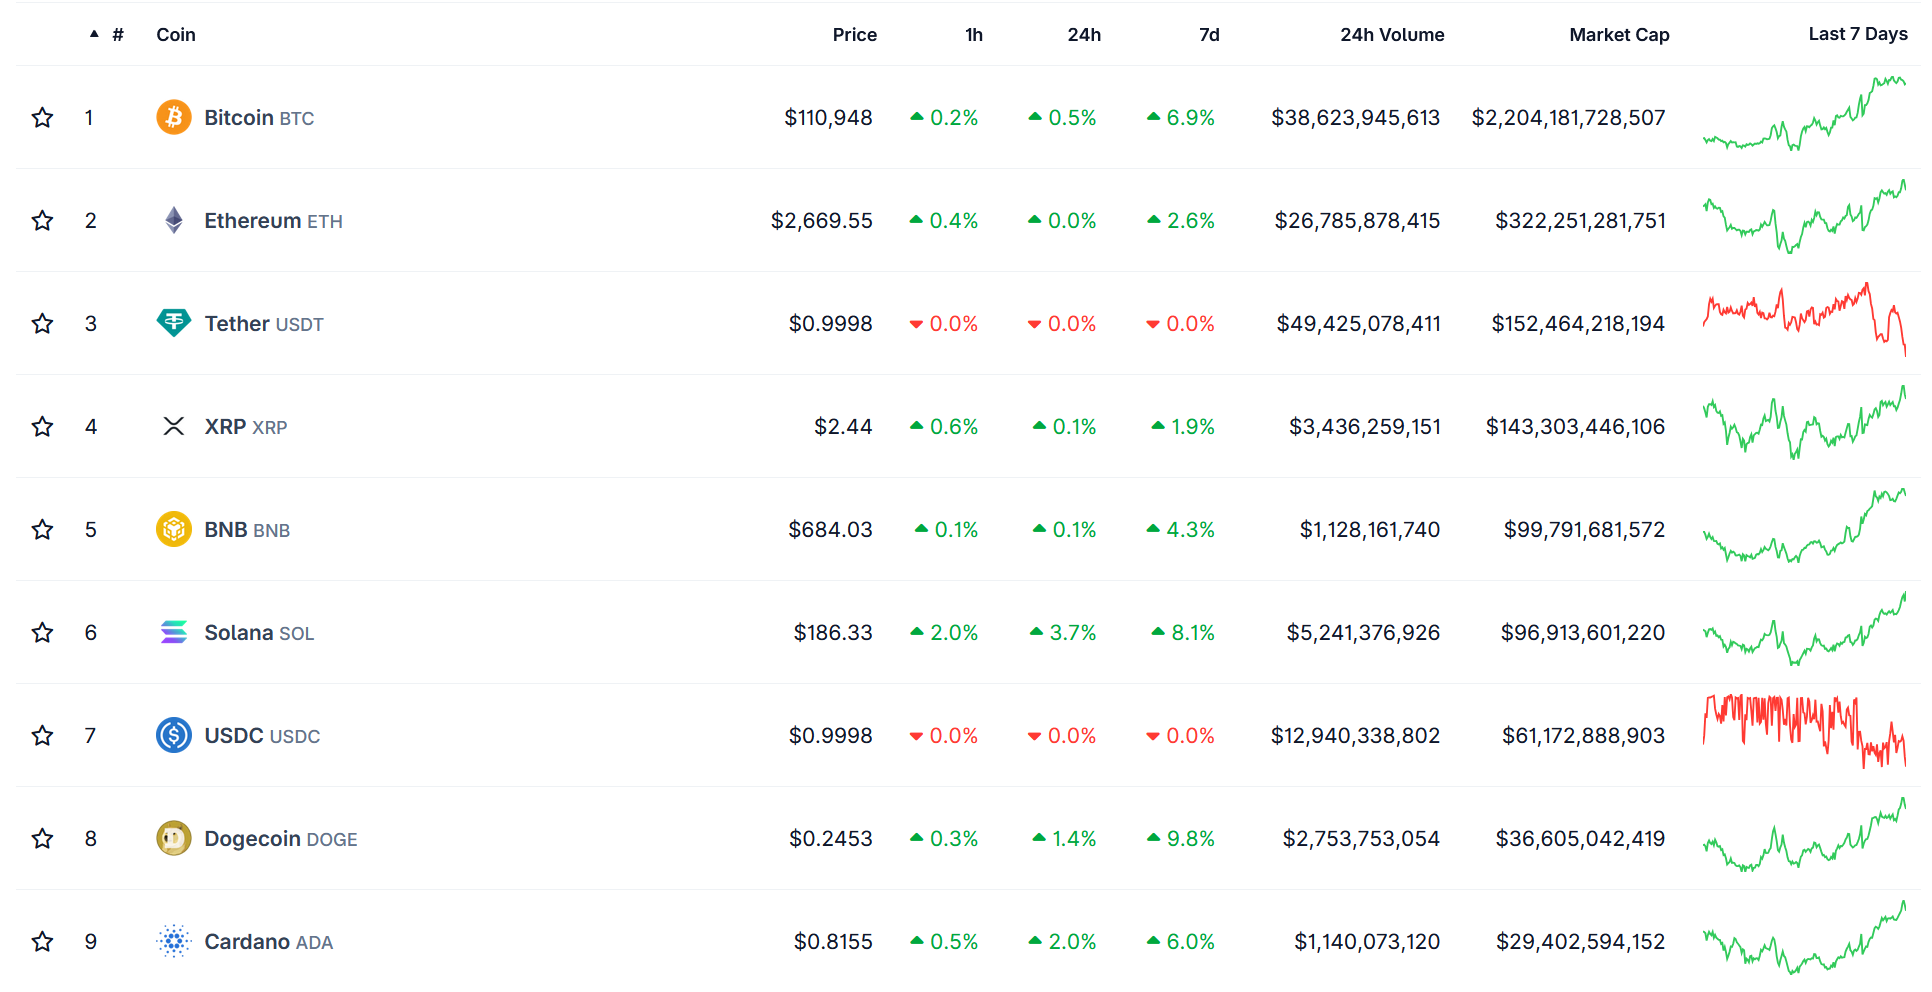Click USDC 24h volume $12,940,338,802
1932x992 pixels.
click(x=1355, y=736)
